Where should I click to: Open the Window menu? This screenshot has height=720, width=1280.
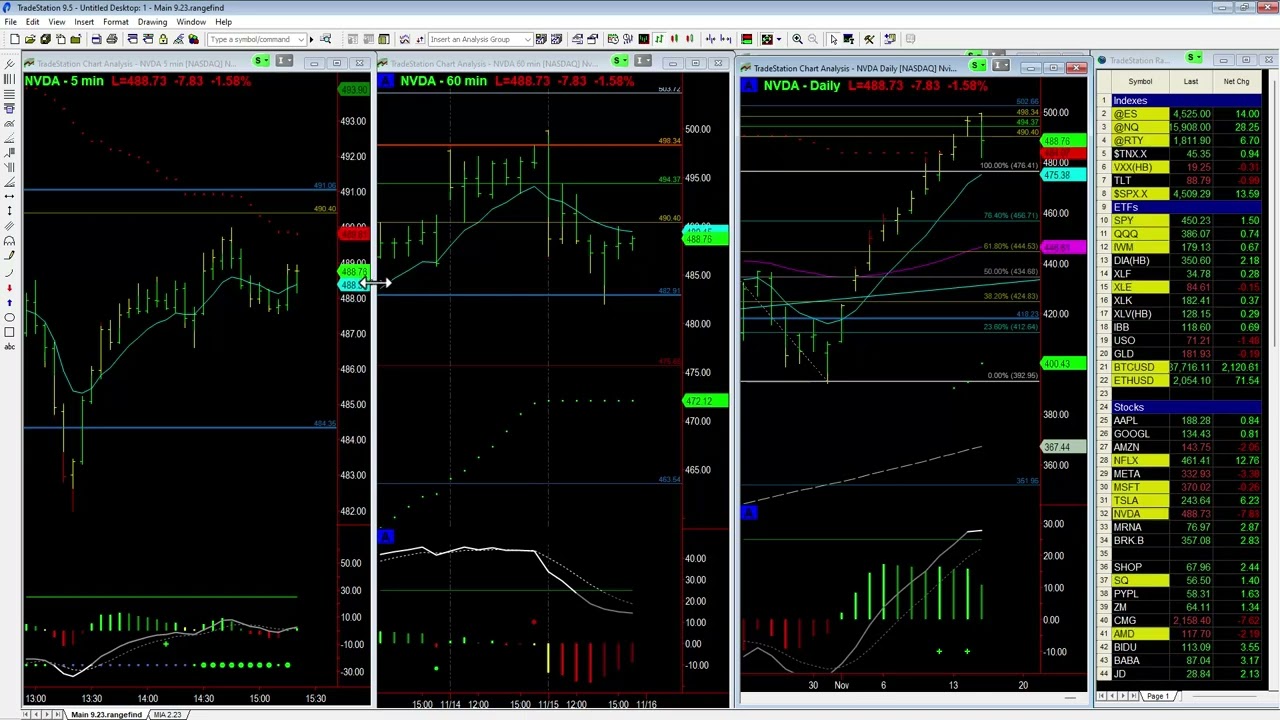[191, 22]
